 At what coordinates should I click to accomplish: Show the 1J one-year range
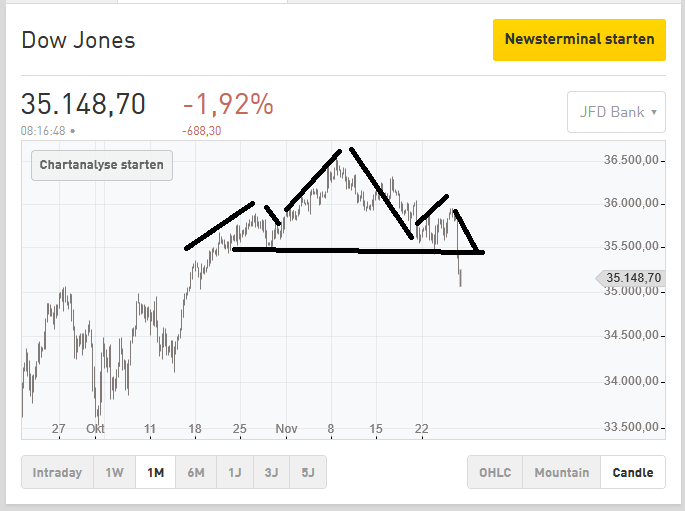[234, 473]
